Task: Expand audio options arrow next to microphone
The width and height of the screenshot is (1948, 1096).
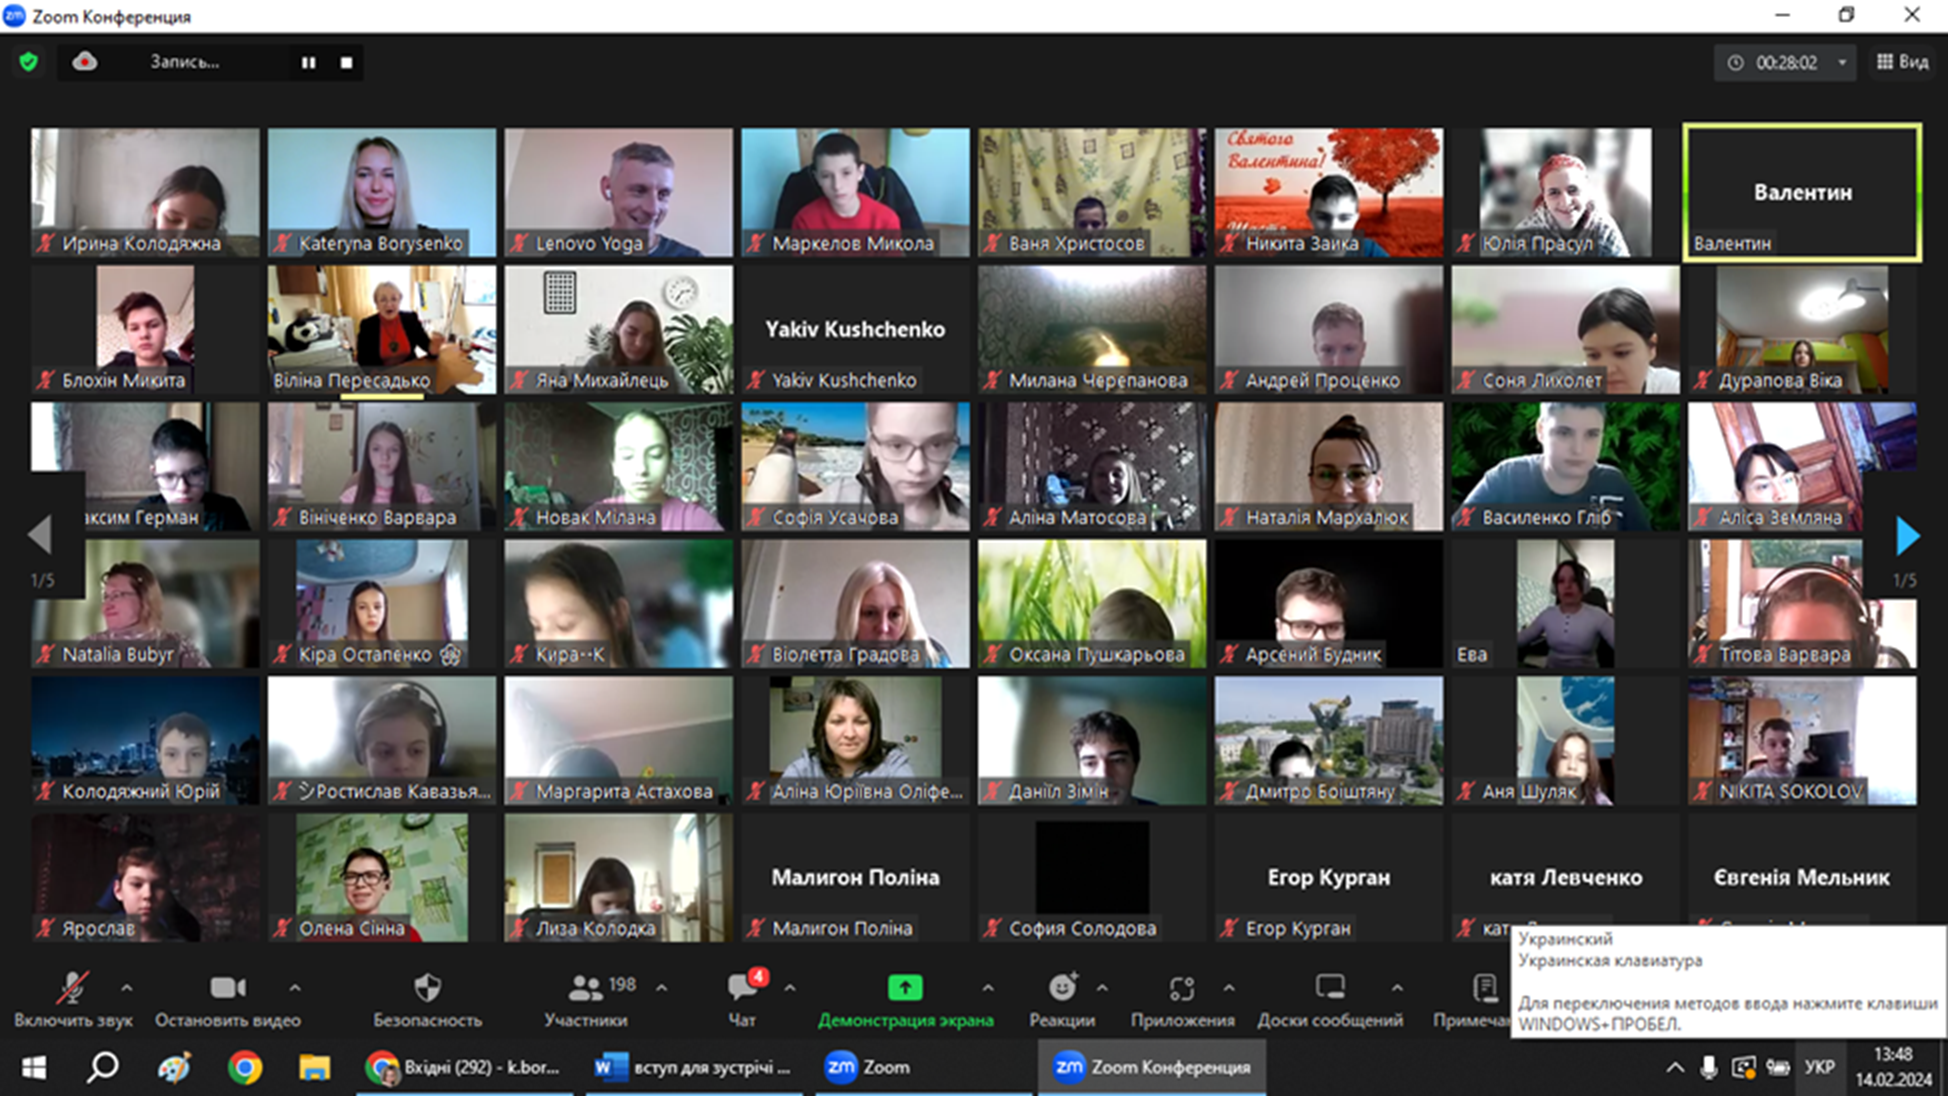Action: coord(127,988)
